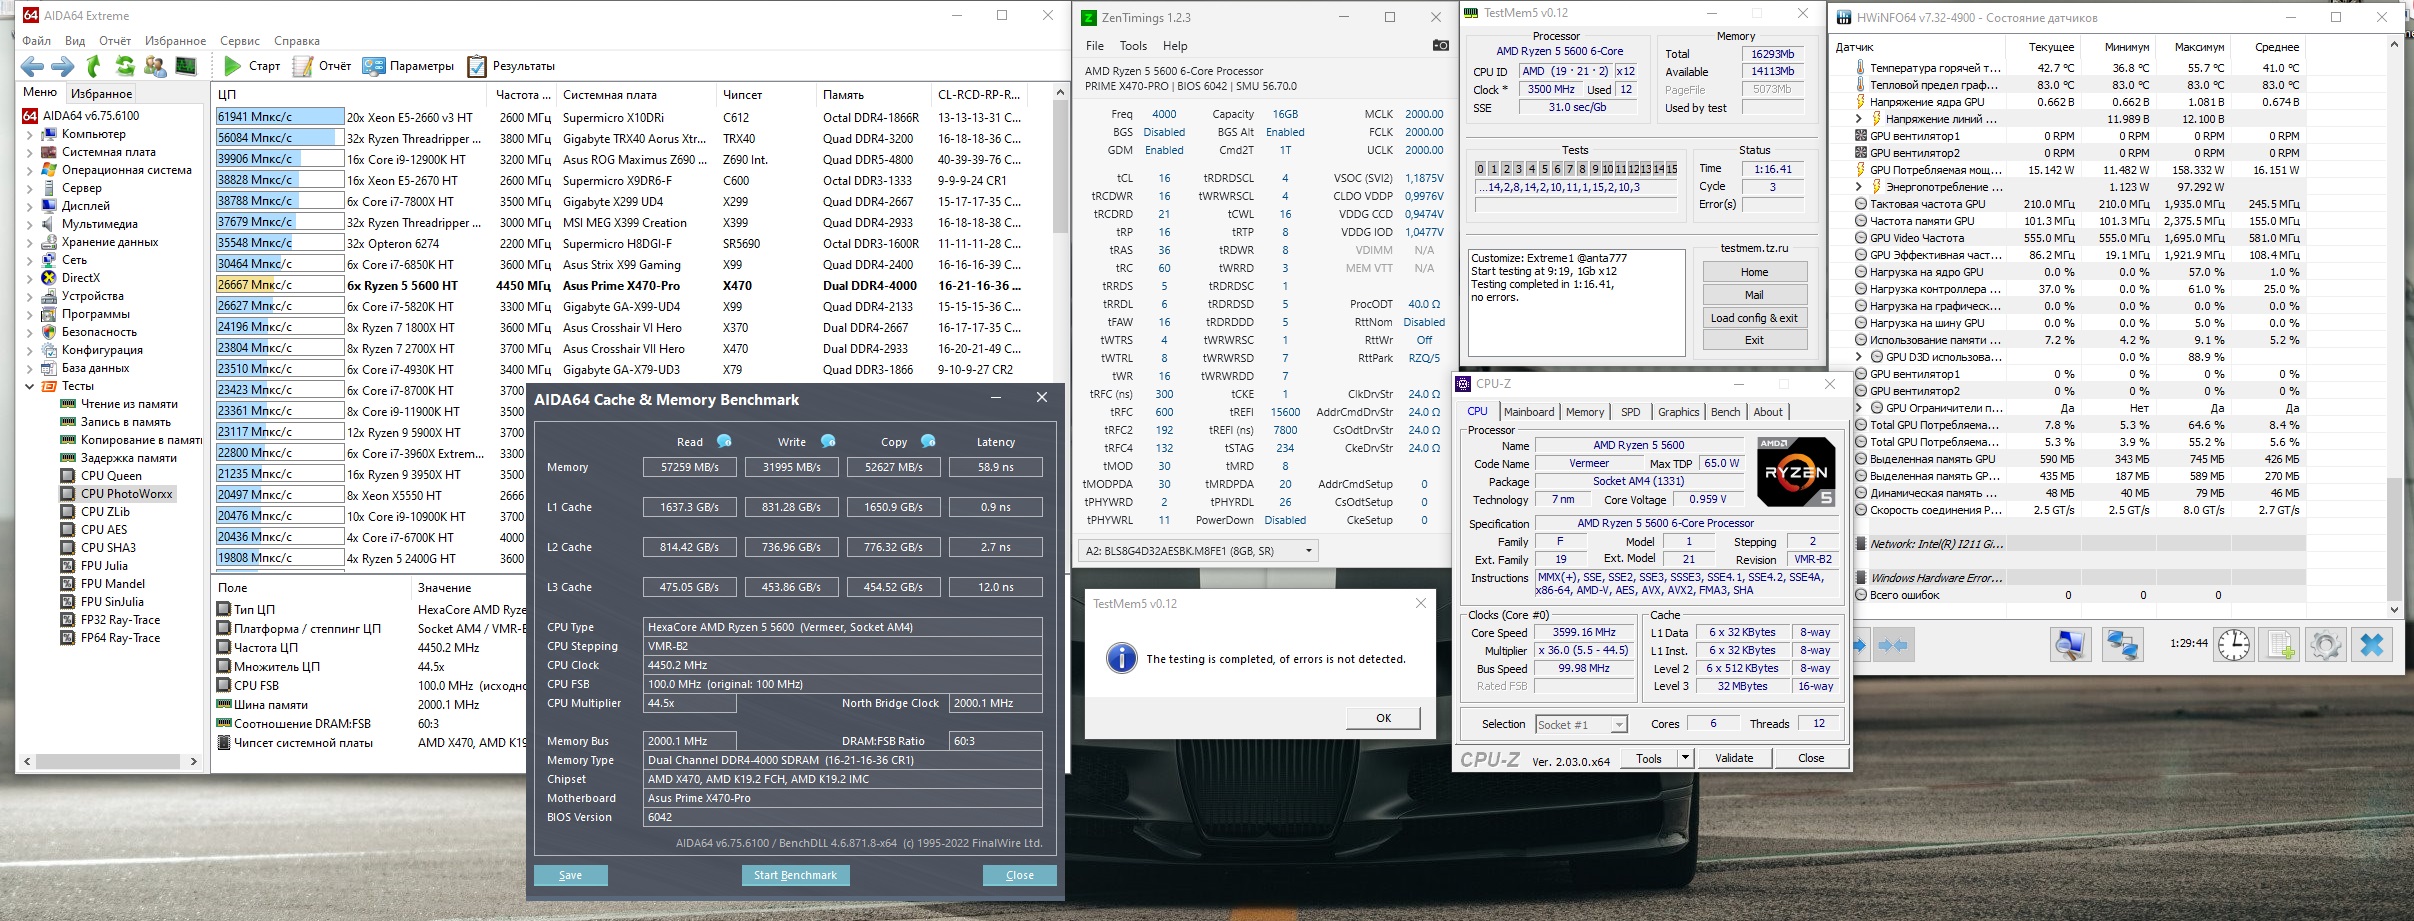Click the AIDA64 back navigation arrow
2414x921 pixels.
[x=32, y=66]
